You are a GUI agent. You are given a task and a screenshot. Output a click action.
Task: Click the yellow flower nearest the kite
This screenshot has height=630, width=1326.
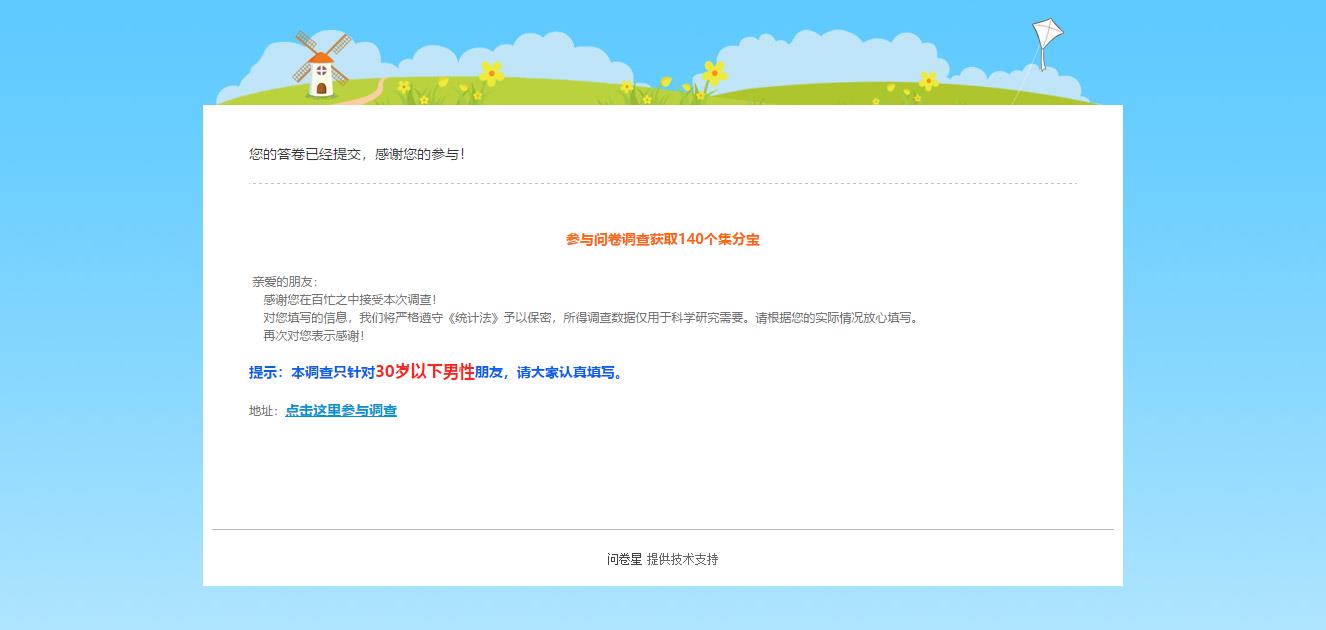coord(928,81)
